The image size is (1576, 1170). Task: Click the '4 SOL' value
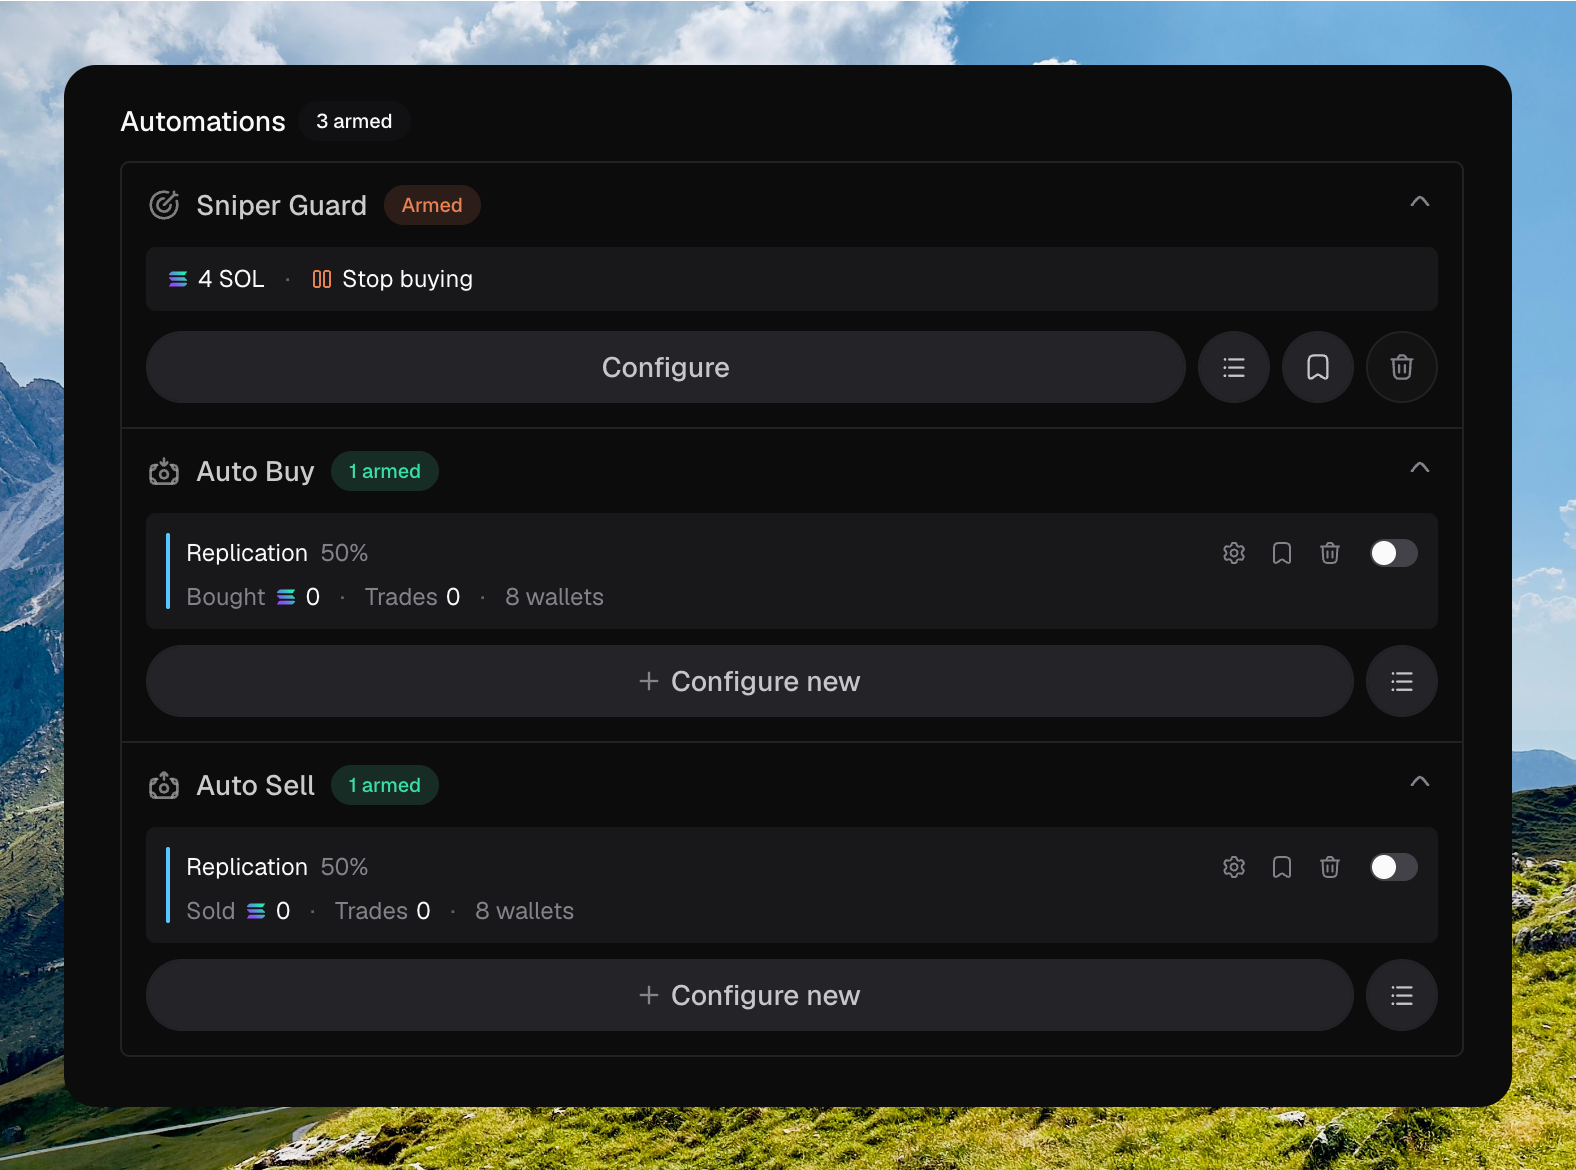tap(231, 279)
